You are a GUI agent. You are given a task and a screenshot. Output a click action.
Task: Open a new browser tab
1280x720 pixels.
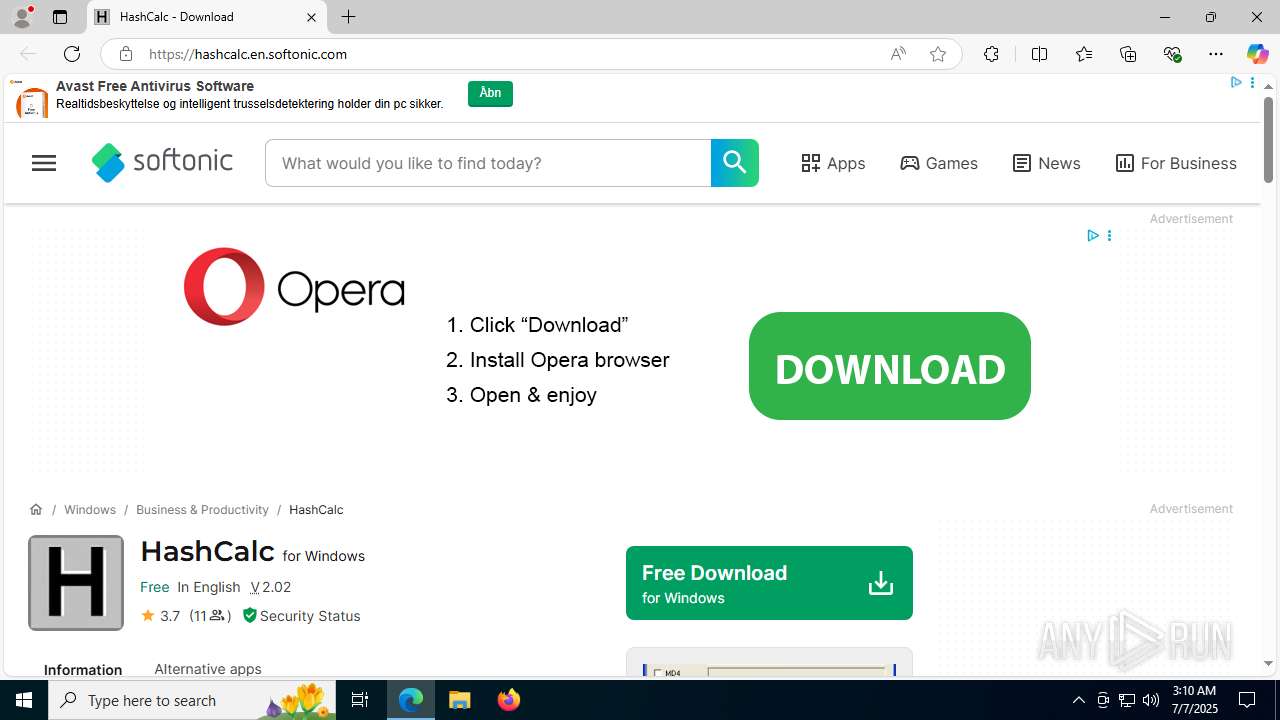[x=348, y=17]
